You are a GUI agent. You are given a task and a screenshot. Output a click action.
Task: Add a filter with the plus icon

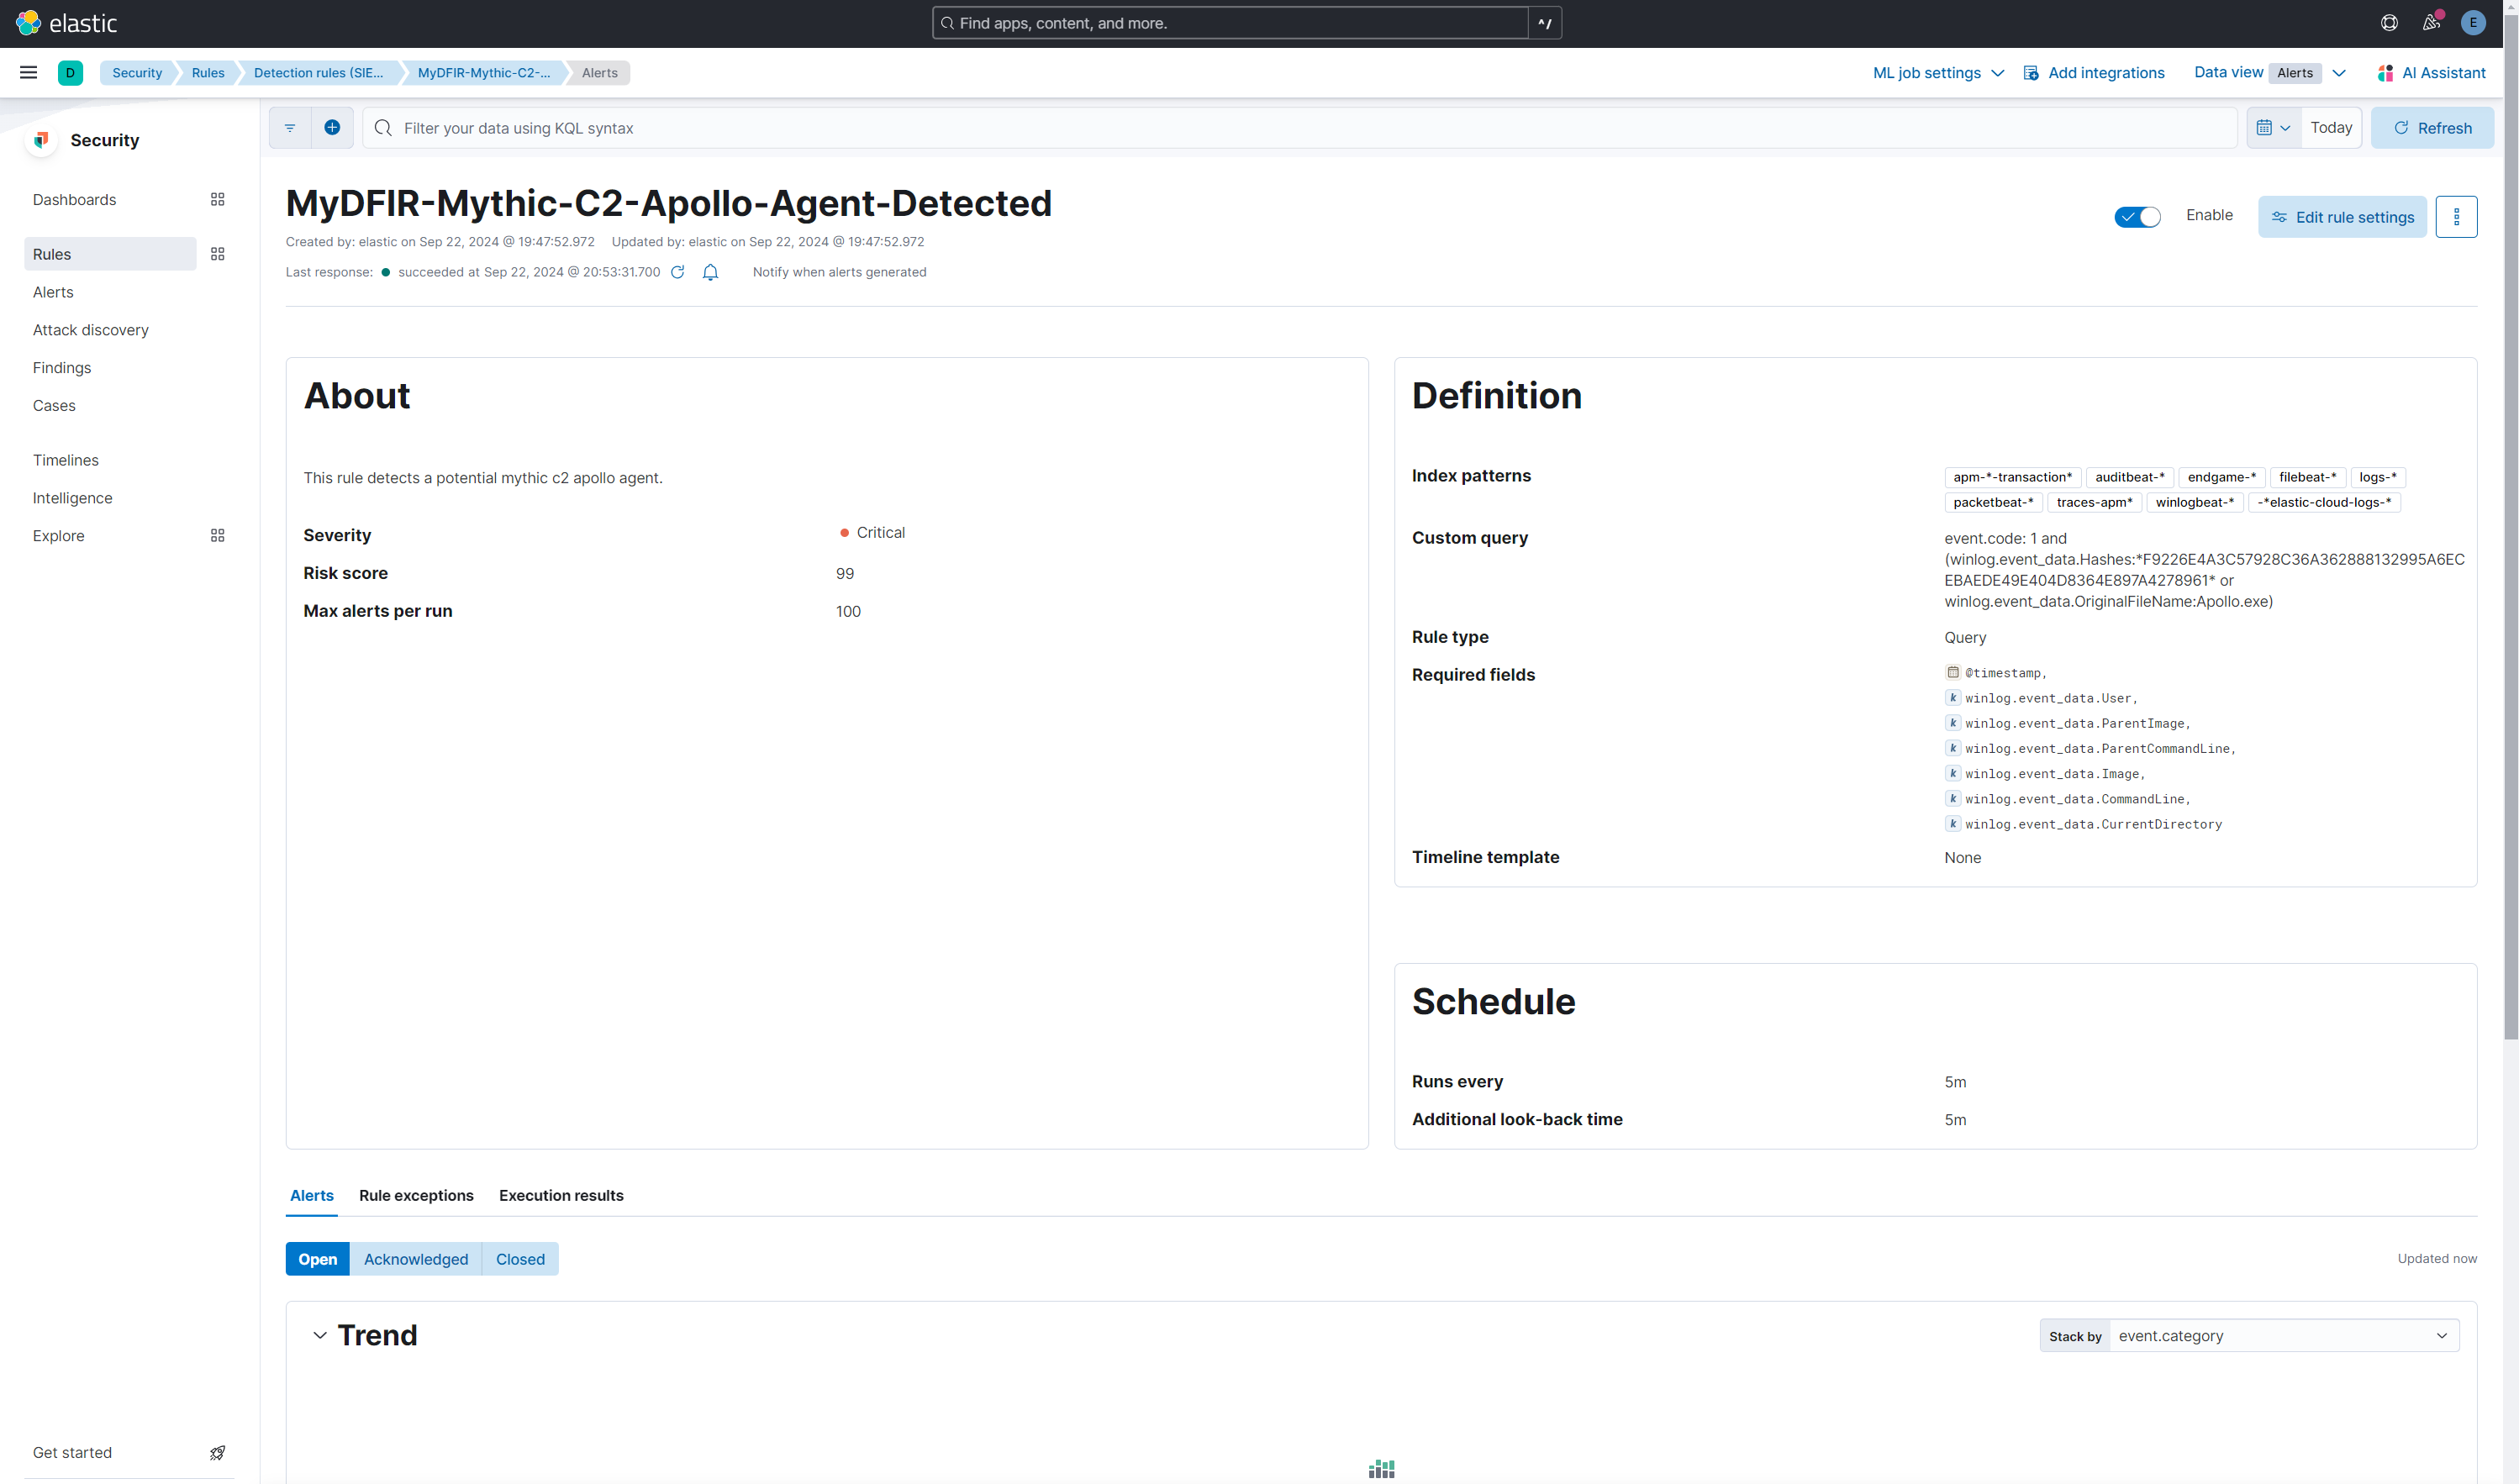click(332, 128)
